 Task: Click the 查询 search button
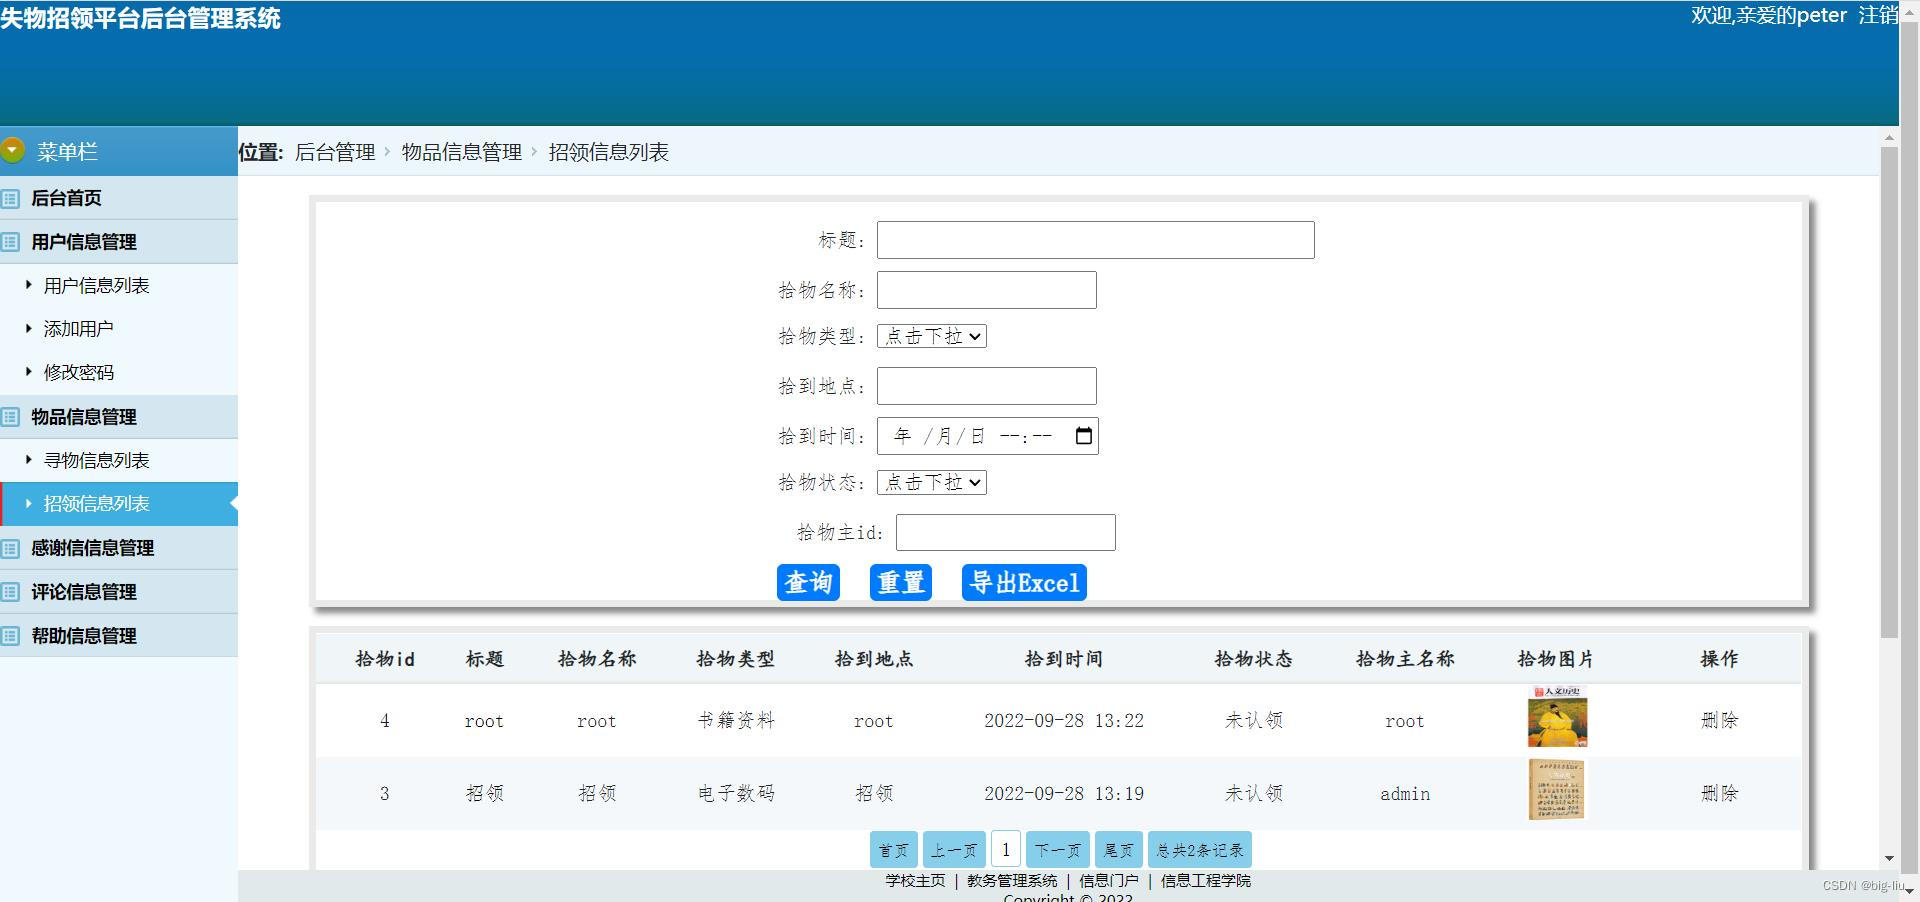click(x=808, y=583)
